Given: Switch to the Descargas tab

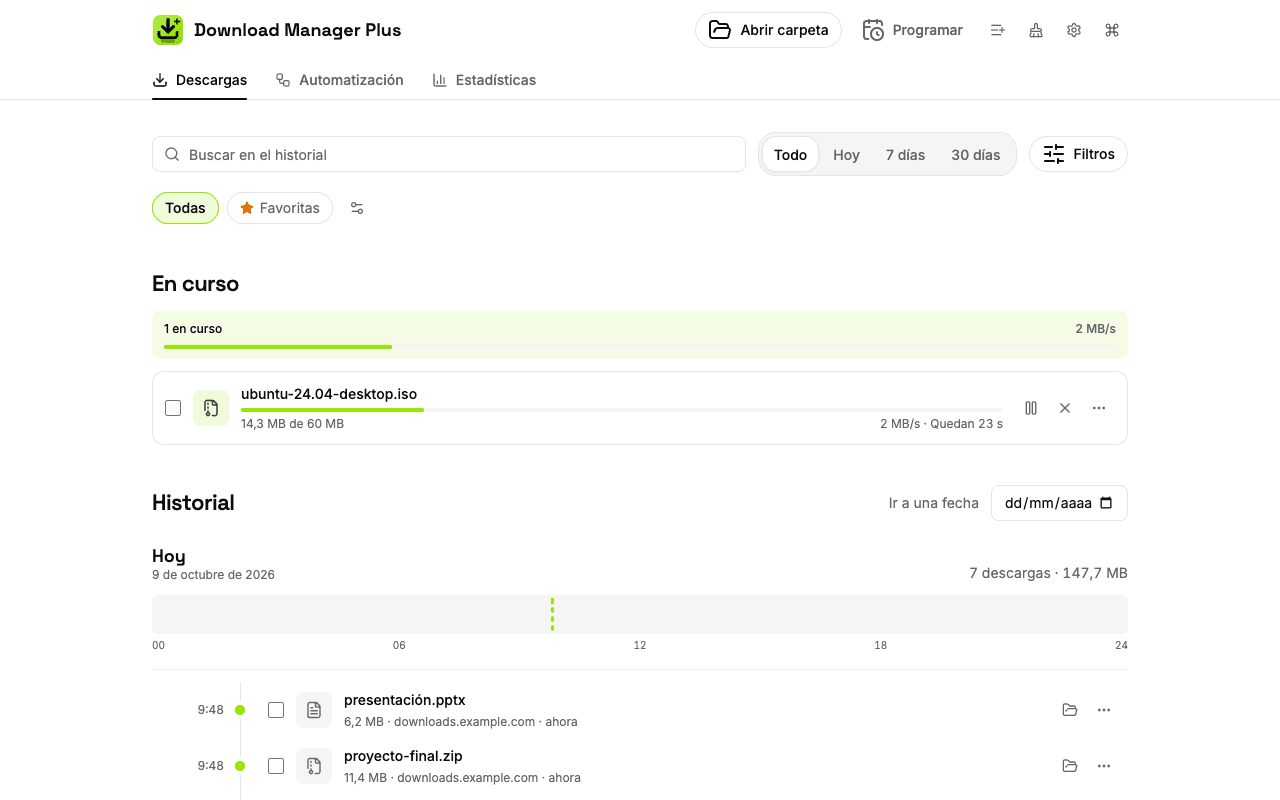Looking at the screenshot, I should pyautogui.click(x=200, y=80).
